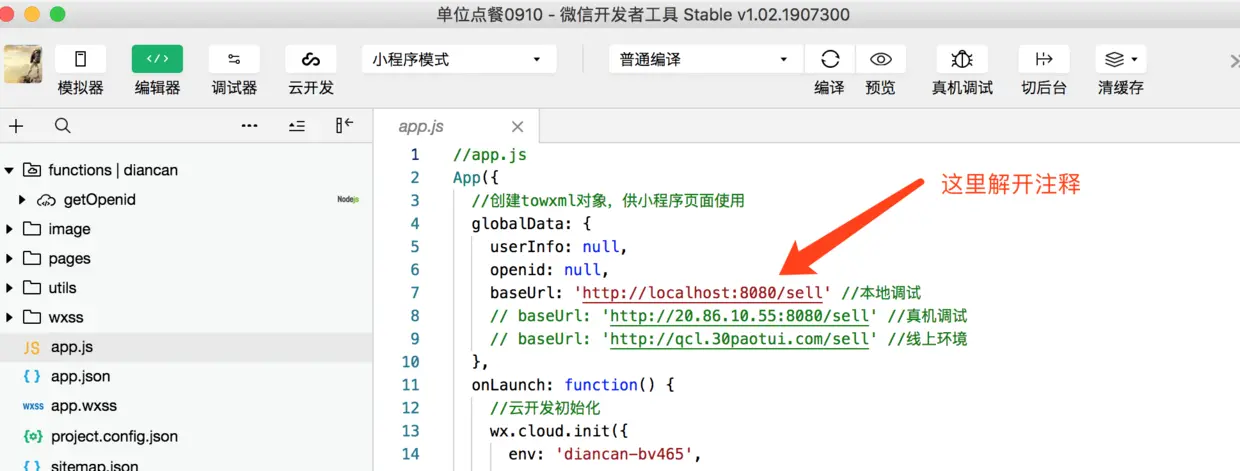1240x471 pixels.
Task: Click the 预览 preview eye icon
Action: pos(881,59)
